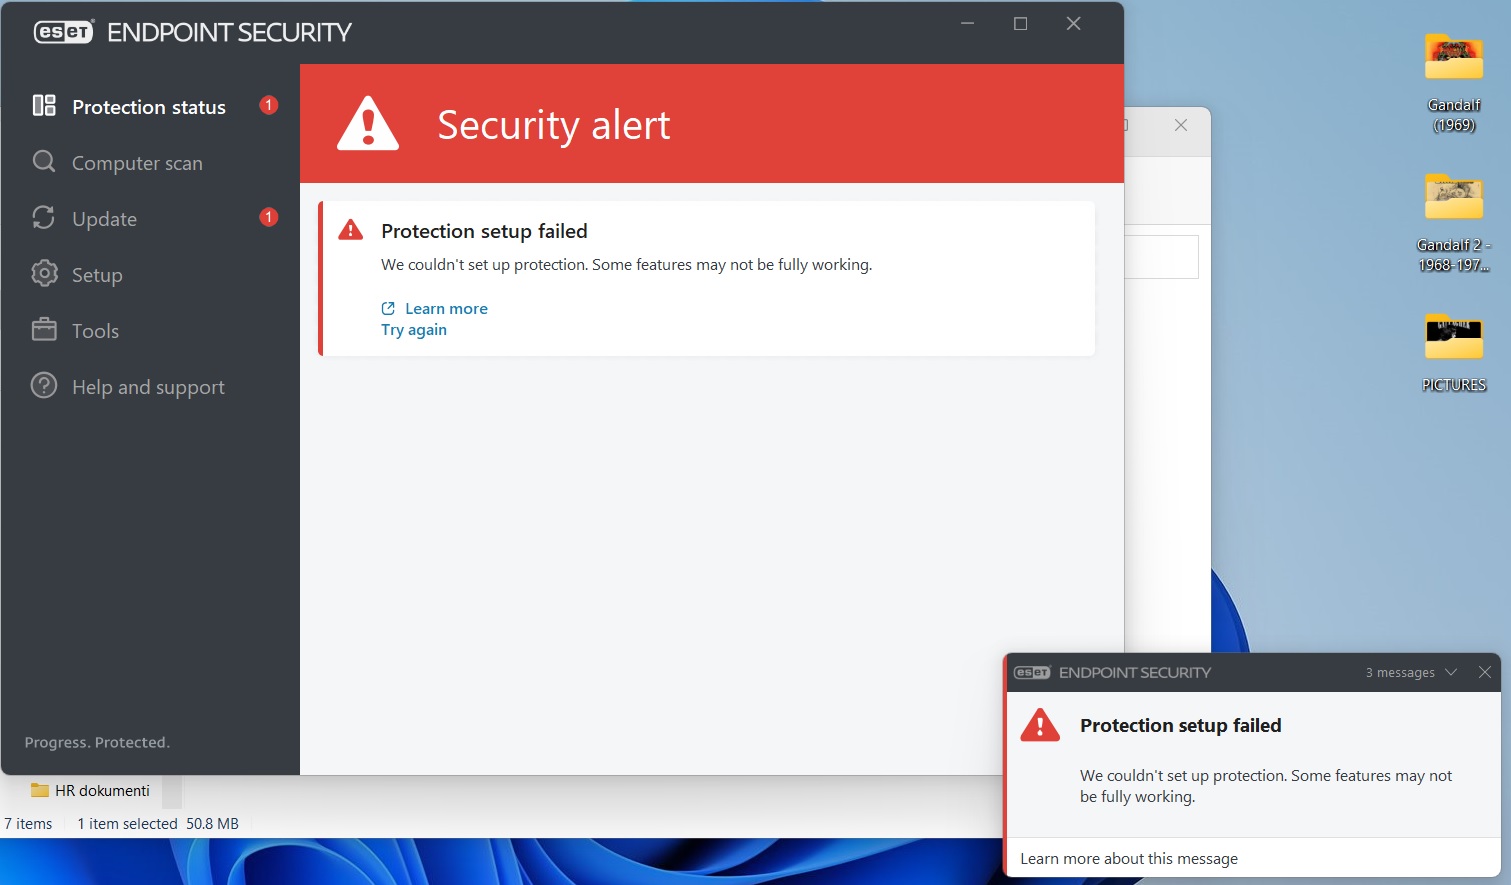The height and width of the screenshot is (885, 1511).
Task: Click the Update refresh arrows icon
Action: [44, 218]
